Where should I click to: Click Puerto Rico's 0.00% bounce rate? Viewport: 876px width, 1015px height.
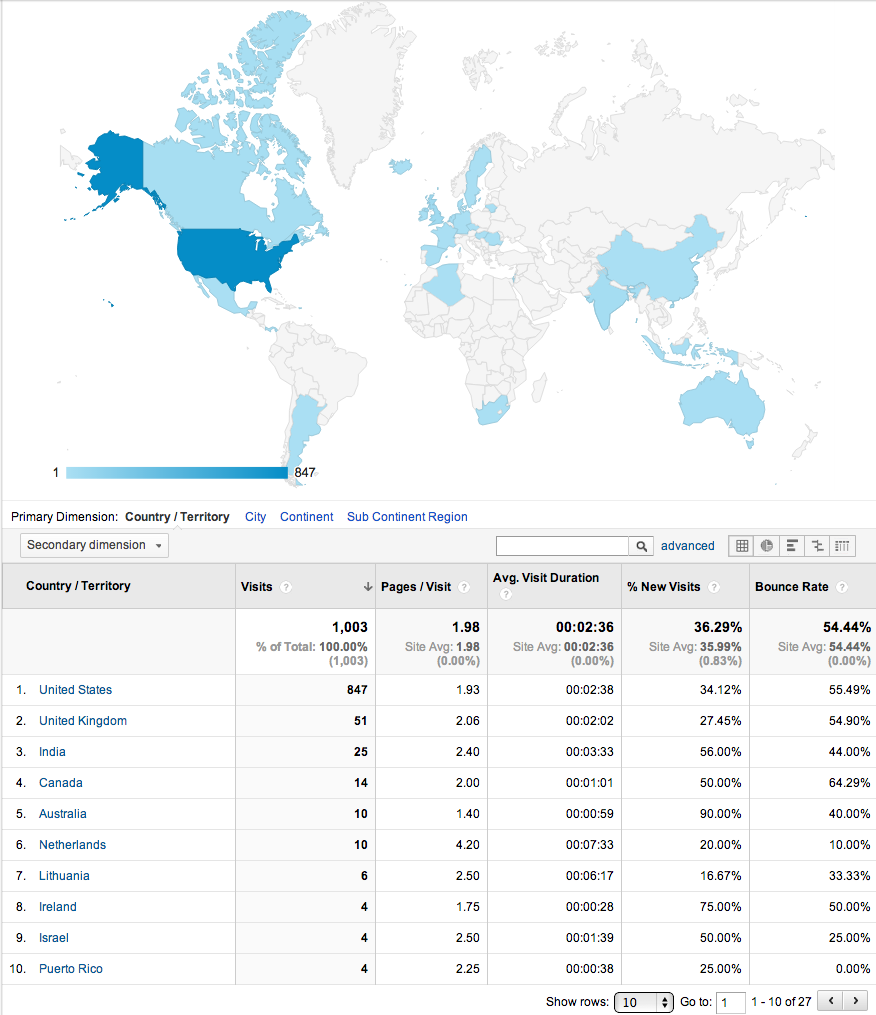click(x=853, y=970)
